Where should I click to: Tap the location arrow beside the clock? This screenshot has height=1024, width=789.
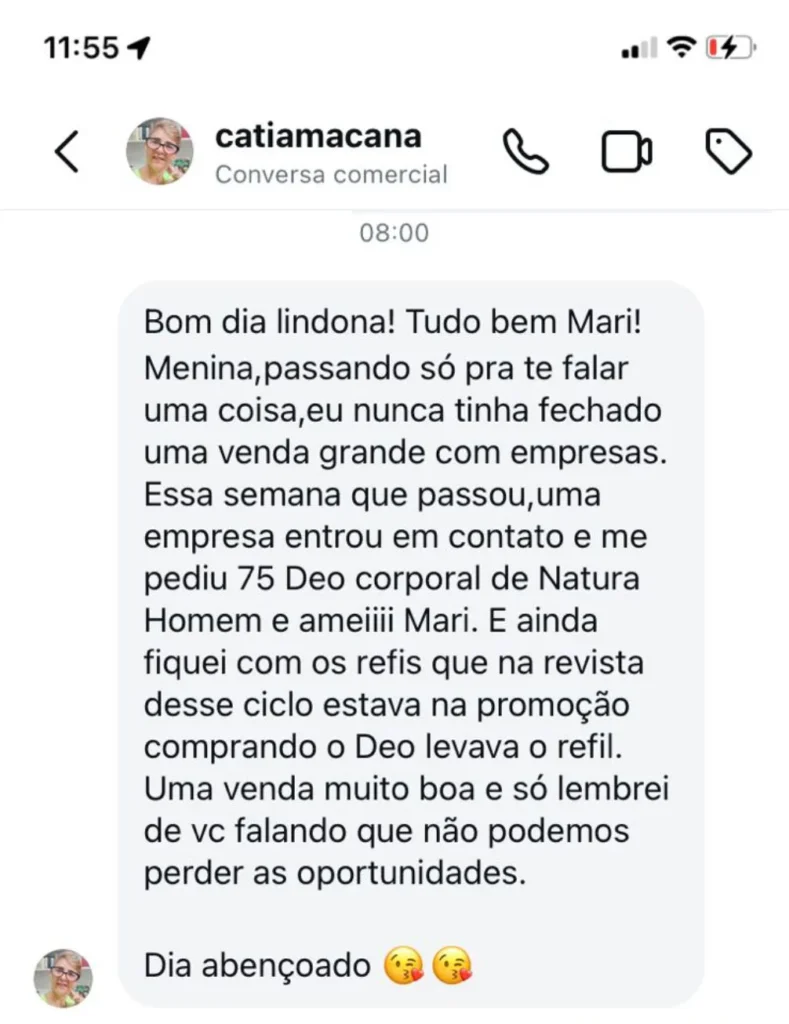point(138,47)
